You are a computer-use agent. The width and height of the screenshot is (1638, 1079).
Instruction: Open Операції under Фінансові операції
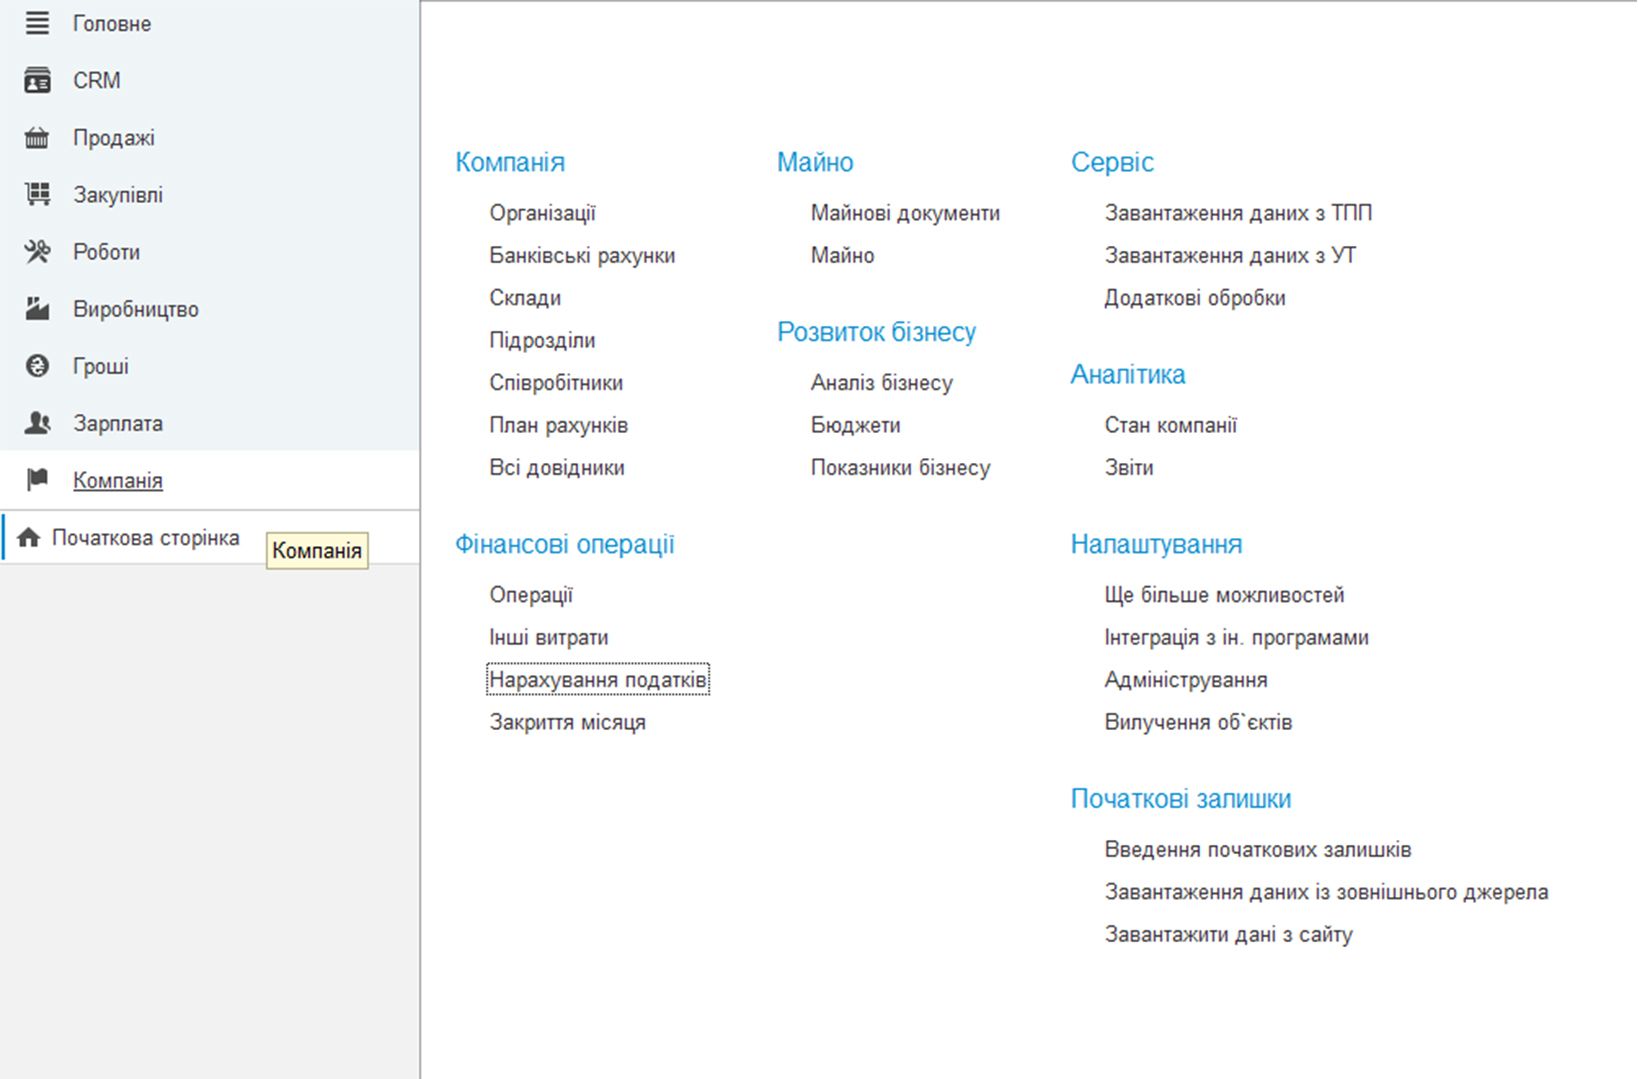(x=531, y=595)
